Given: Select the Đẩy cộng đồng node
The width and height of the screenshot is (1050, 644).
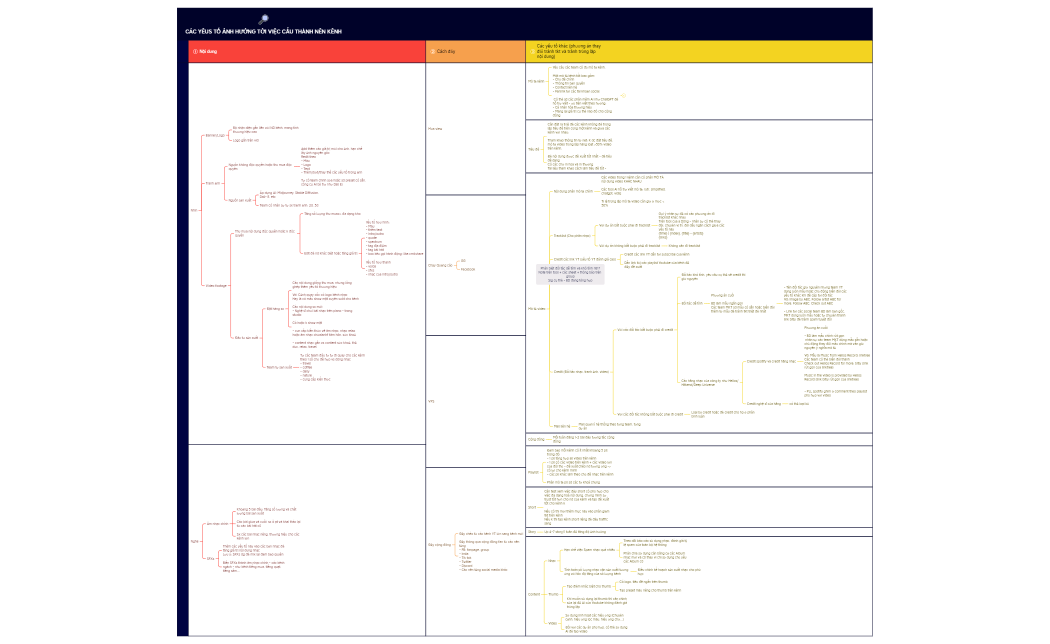Looking at the screenshot, I should [438, 545].
